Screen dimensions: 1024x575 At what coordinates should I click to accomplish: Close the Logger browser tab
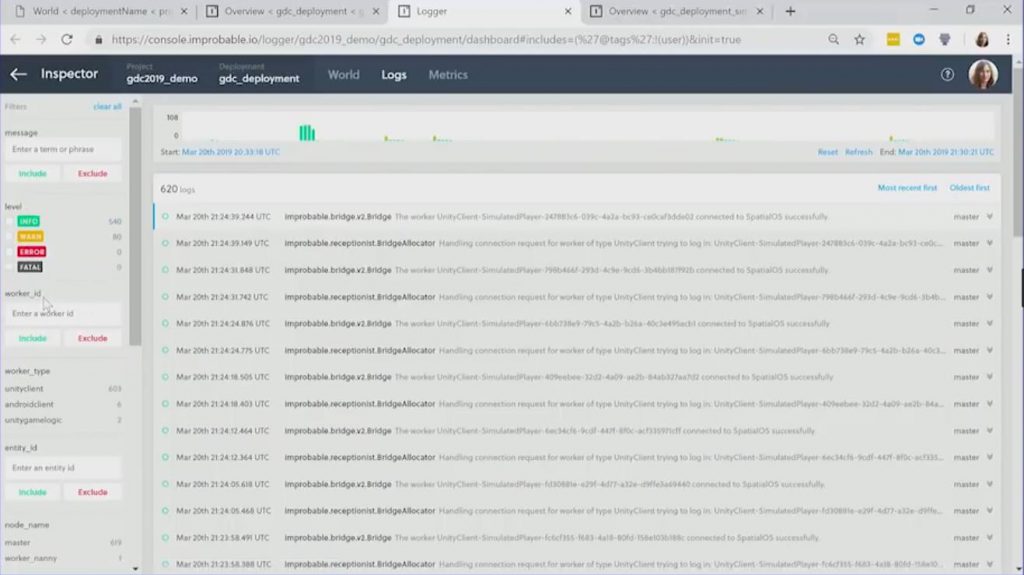pos(568,11)
